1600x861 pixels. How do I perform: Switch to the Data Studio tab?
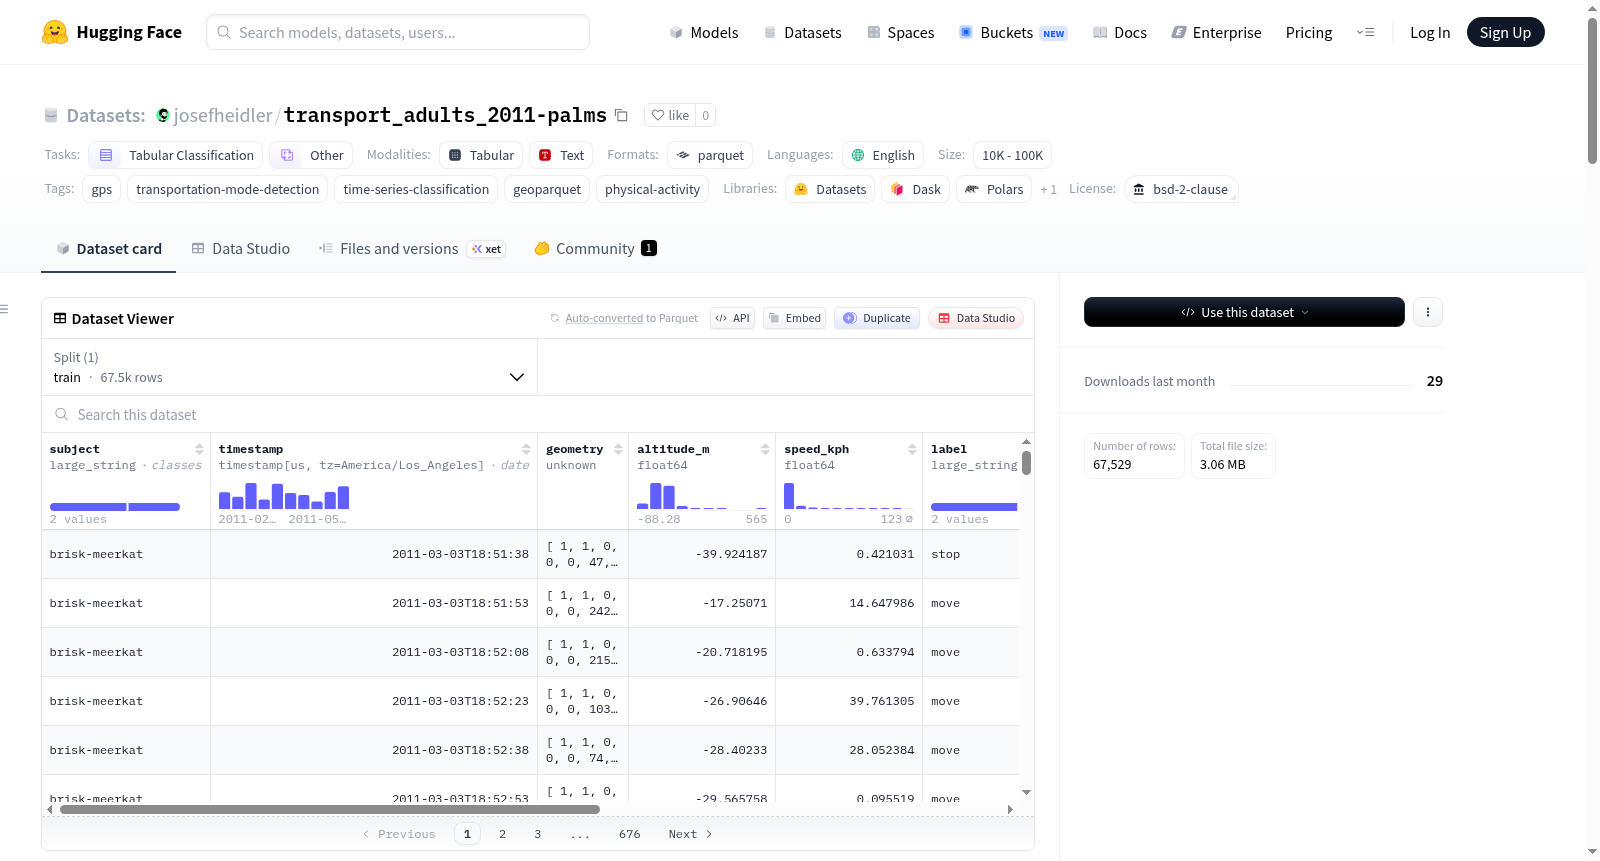click(240, 248)
